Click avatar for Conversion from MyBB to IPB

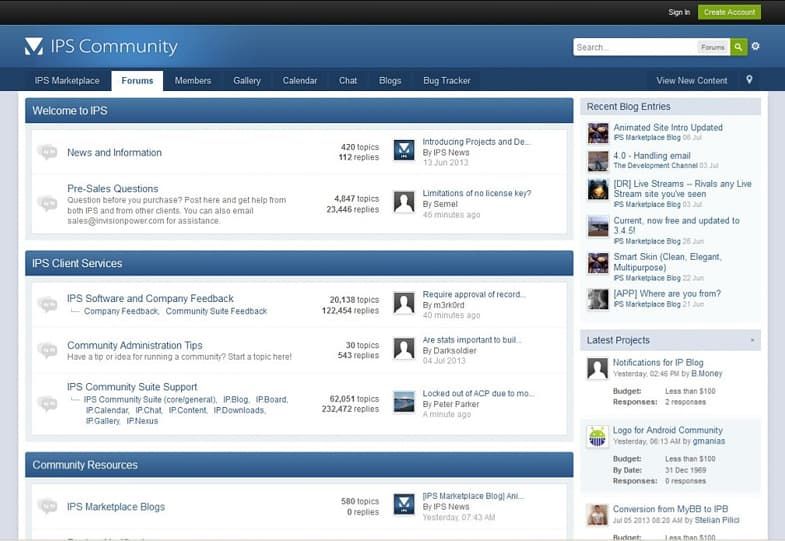pyautogui.click(x=597, y=515)
